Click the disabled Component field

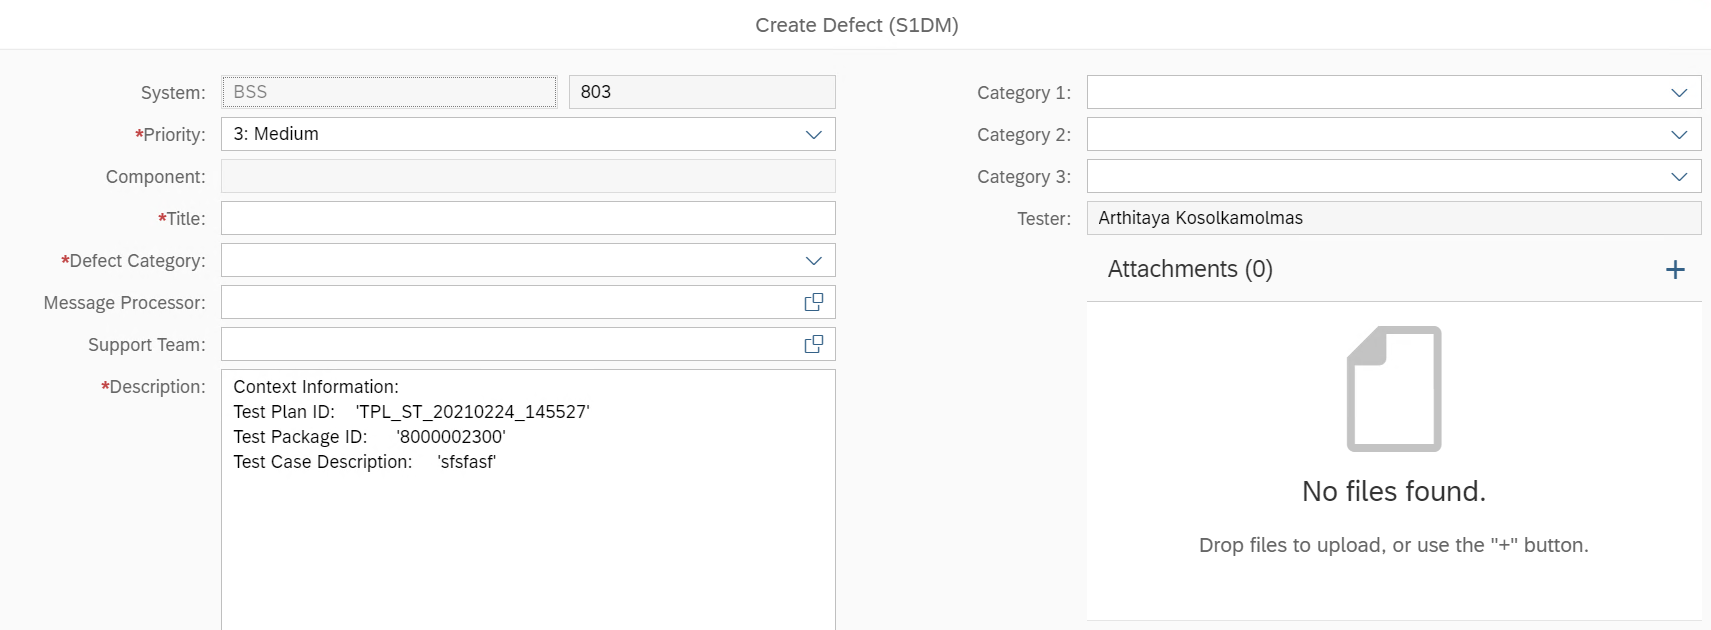[527, 176]
